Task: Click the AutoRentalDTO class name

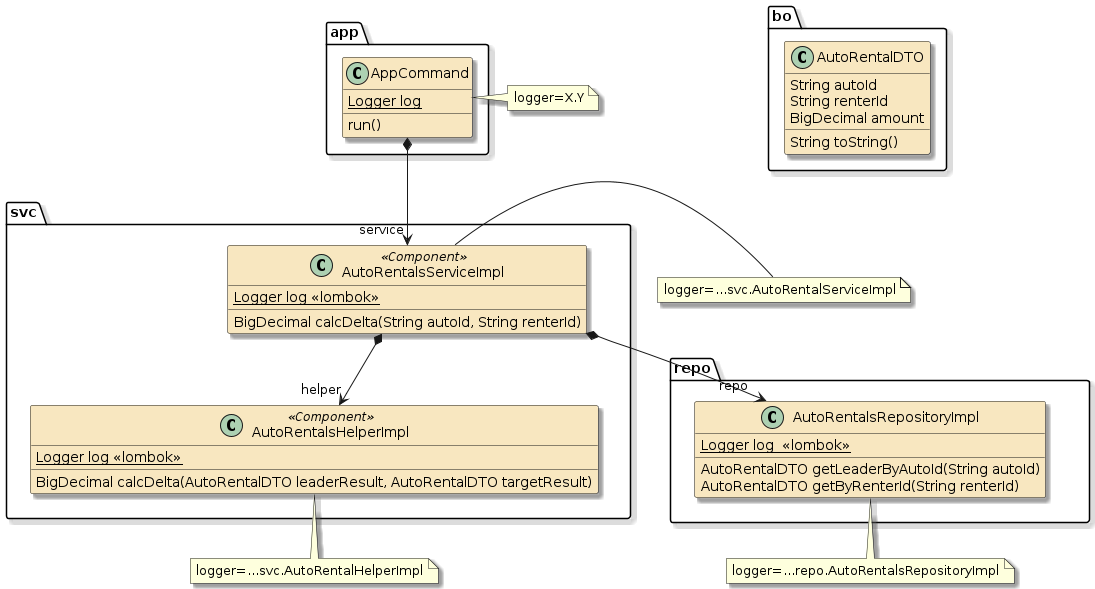Action: (870, 57)
